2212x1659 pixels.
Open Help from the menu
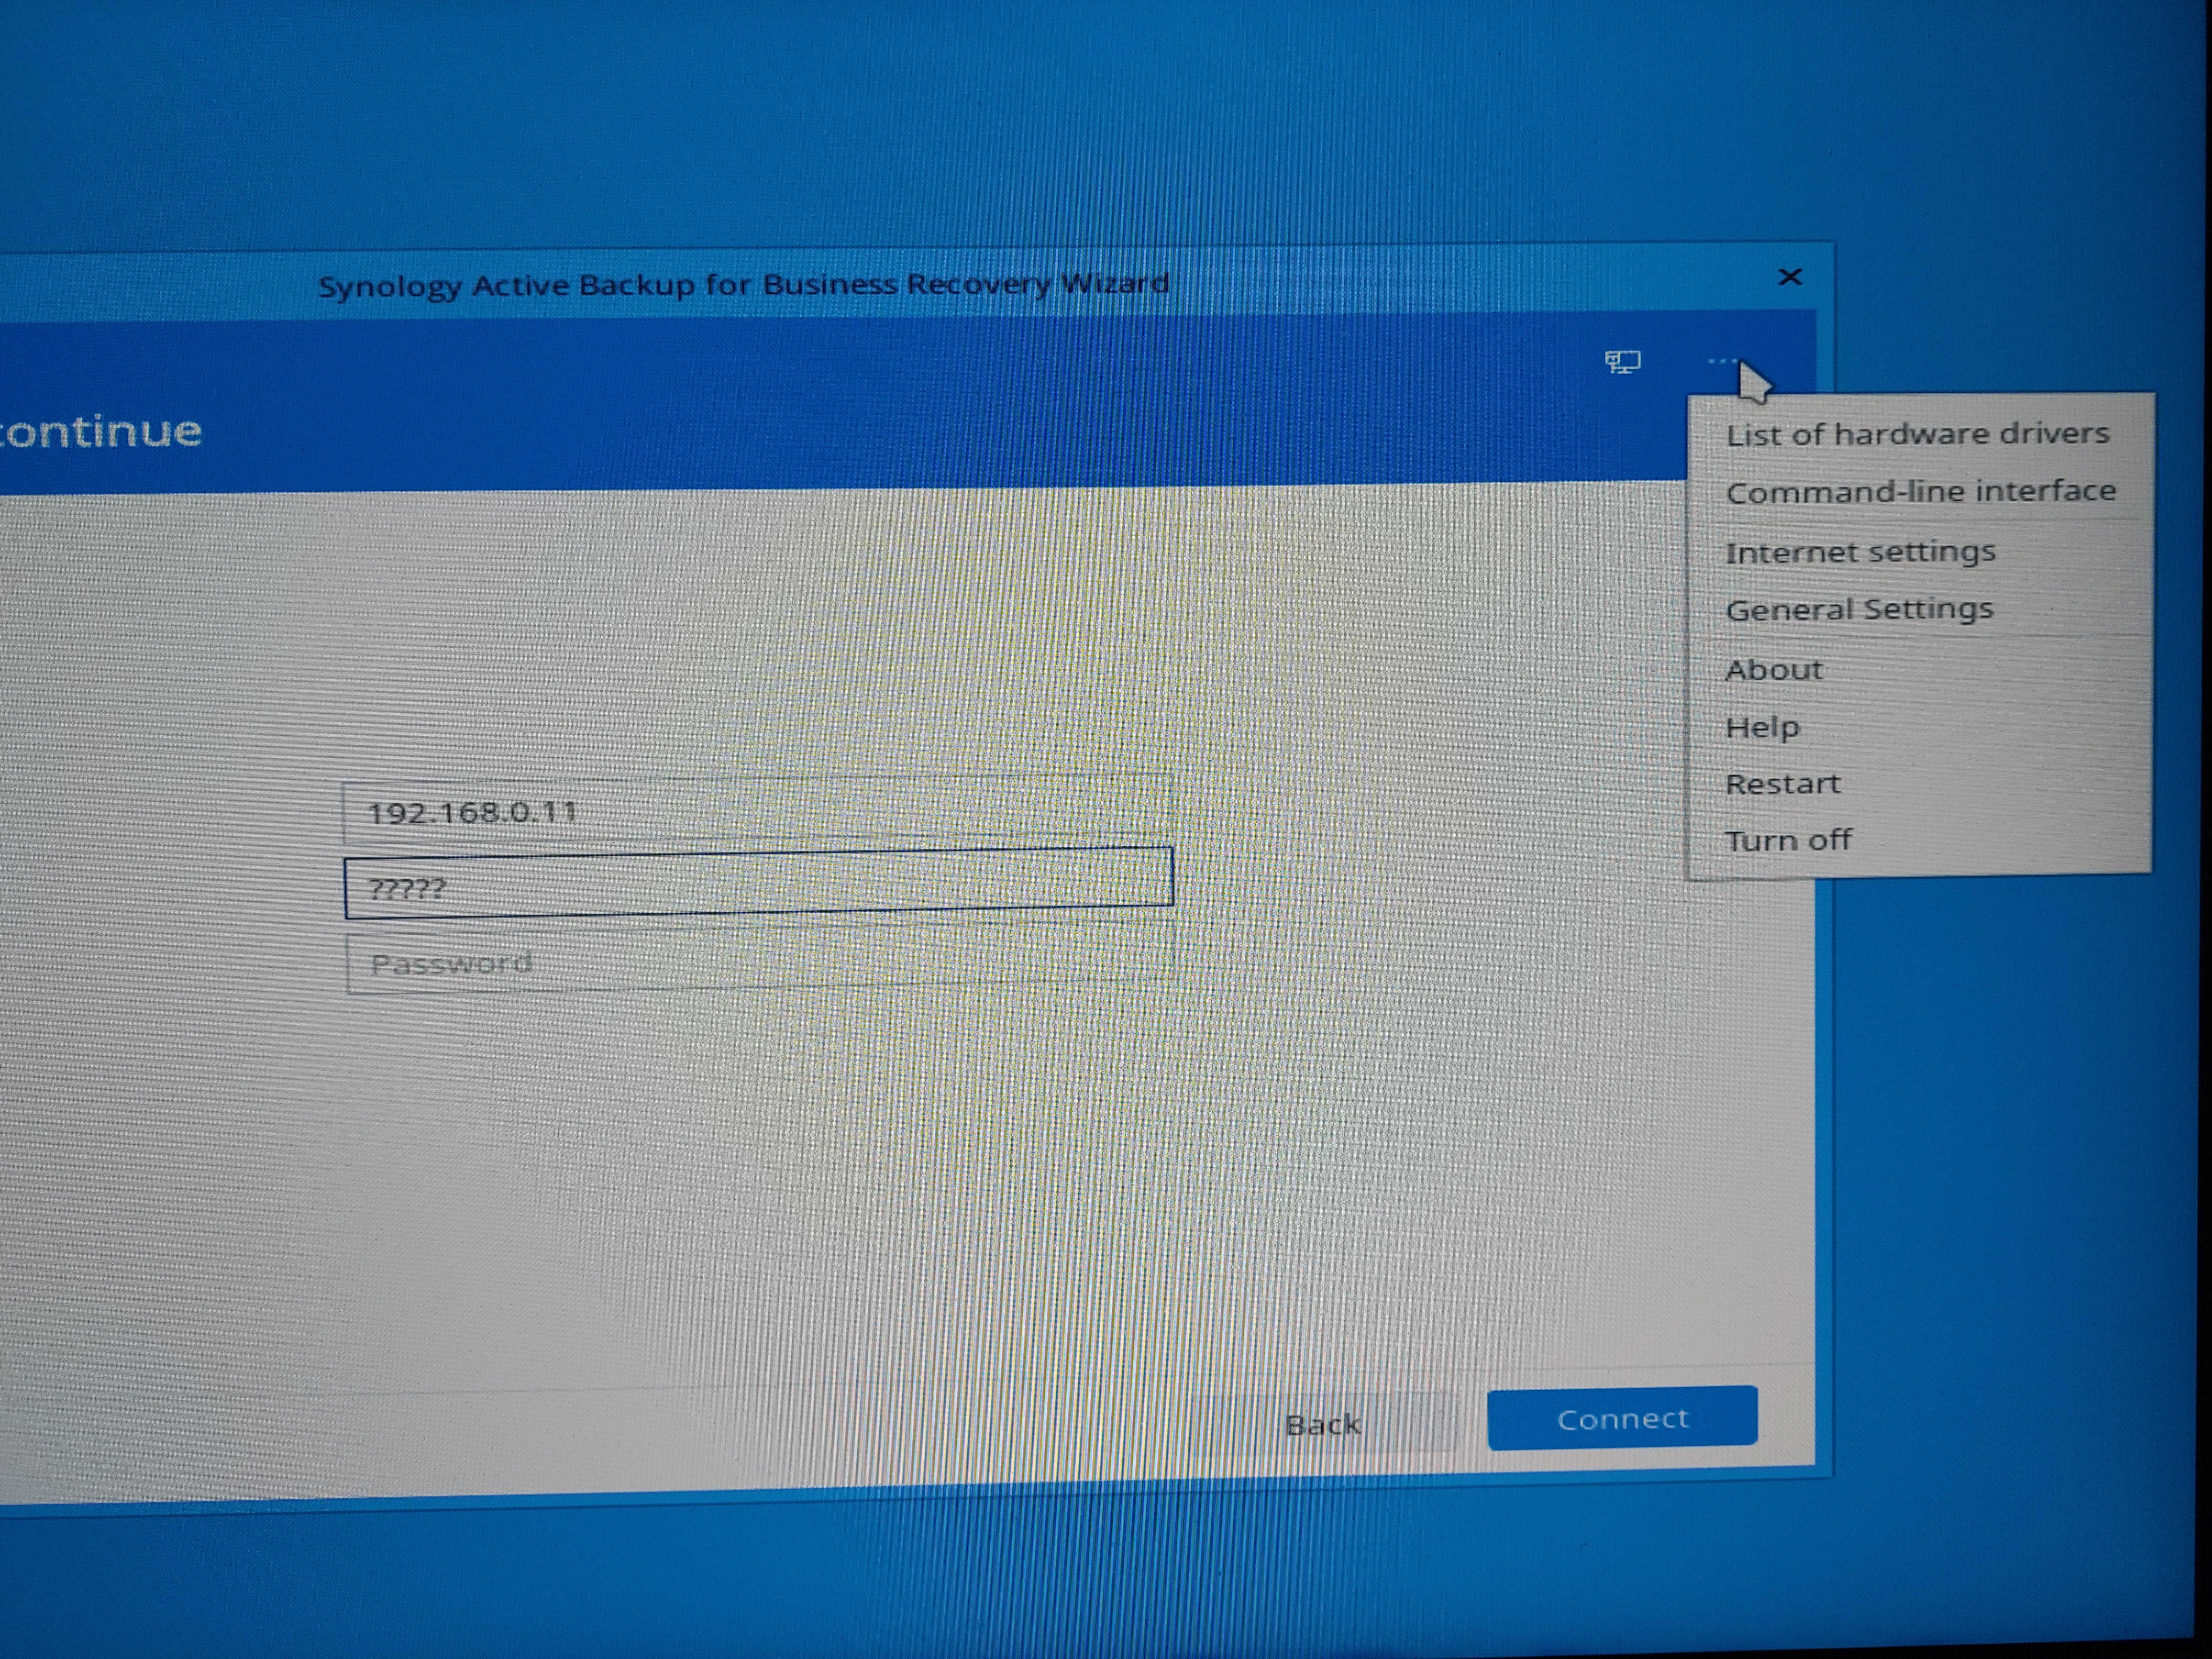pos(1762,727)
